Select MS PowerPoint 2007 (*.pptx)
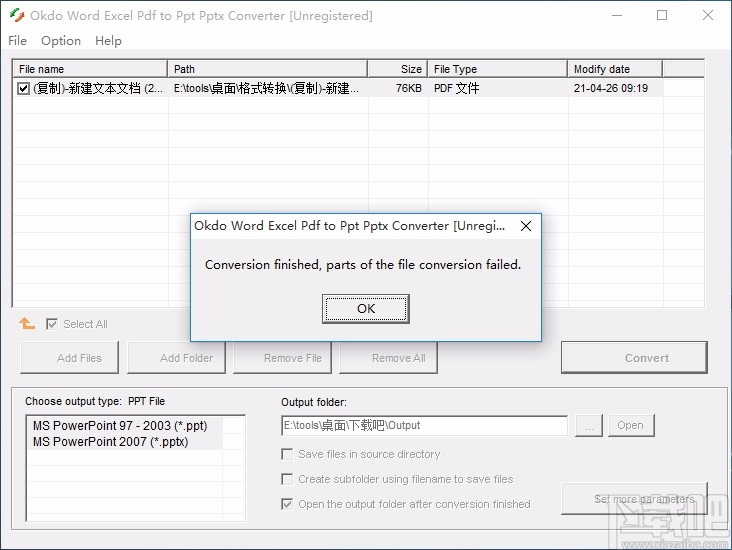Image resolution: width=732 pixels, height=550 pixels. [x=111, y=442]
